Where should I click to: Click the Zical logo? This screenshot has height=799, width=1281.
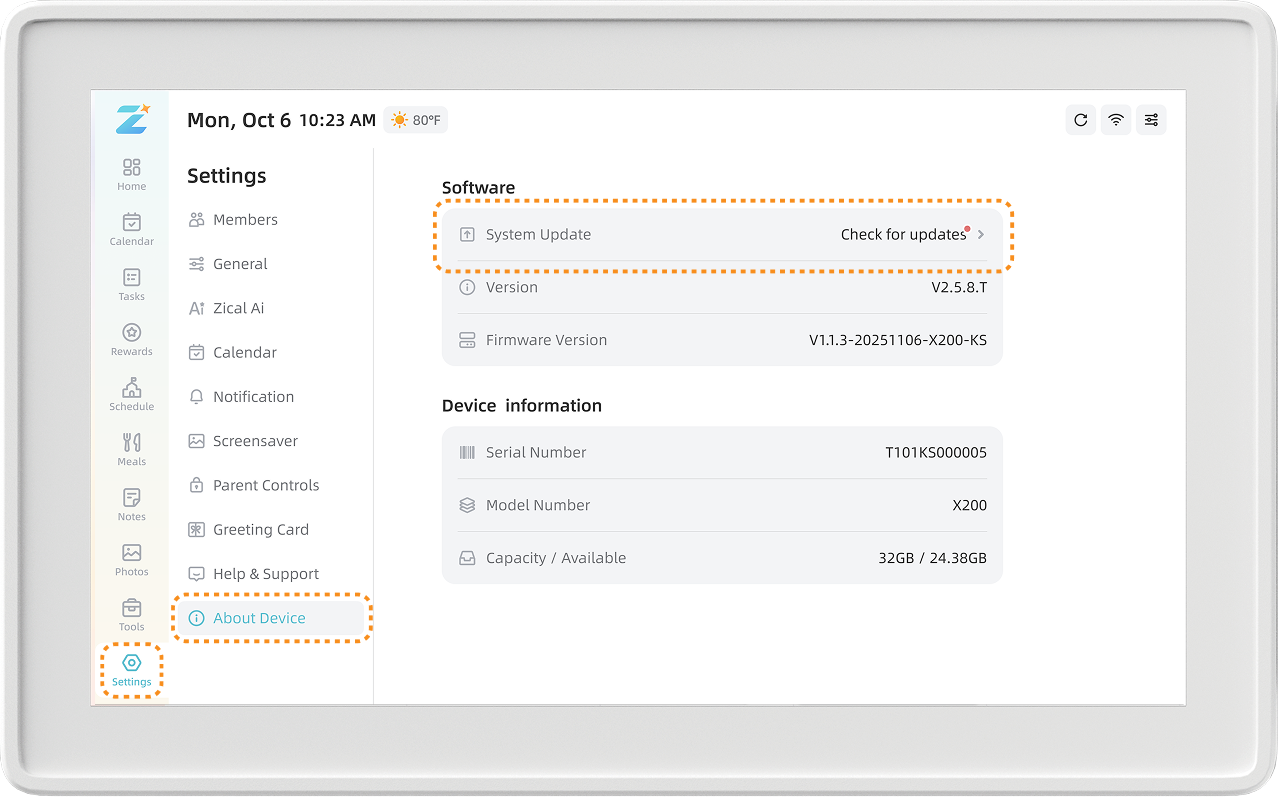tap(131, 119)
